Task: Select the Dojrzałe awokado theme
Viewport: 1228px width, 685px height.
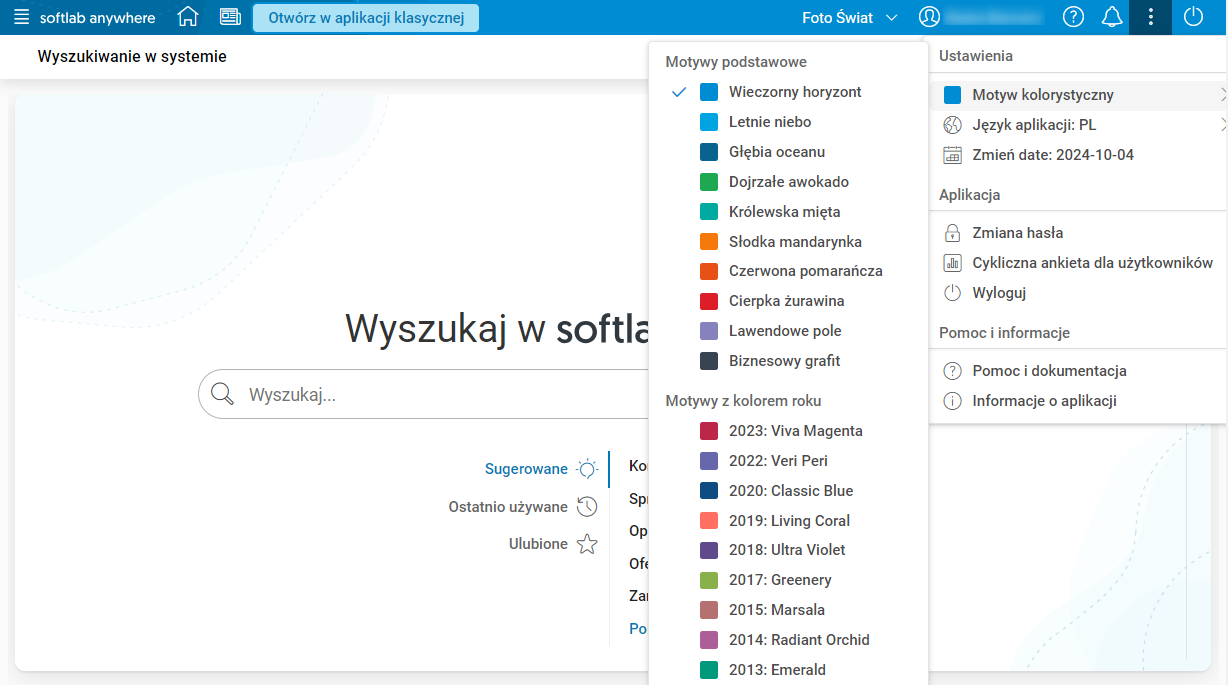Action: 790,181
